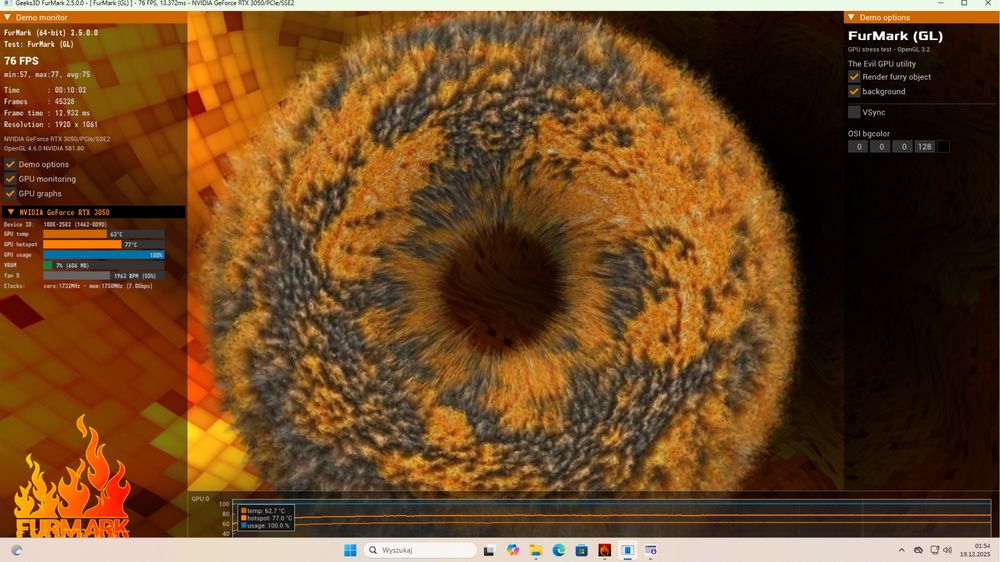This screenshot has height=562, width=1000.
Task: Uncheck Render furry object
Action: 854,77
